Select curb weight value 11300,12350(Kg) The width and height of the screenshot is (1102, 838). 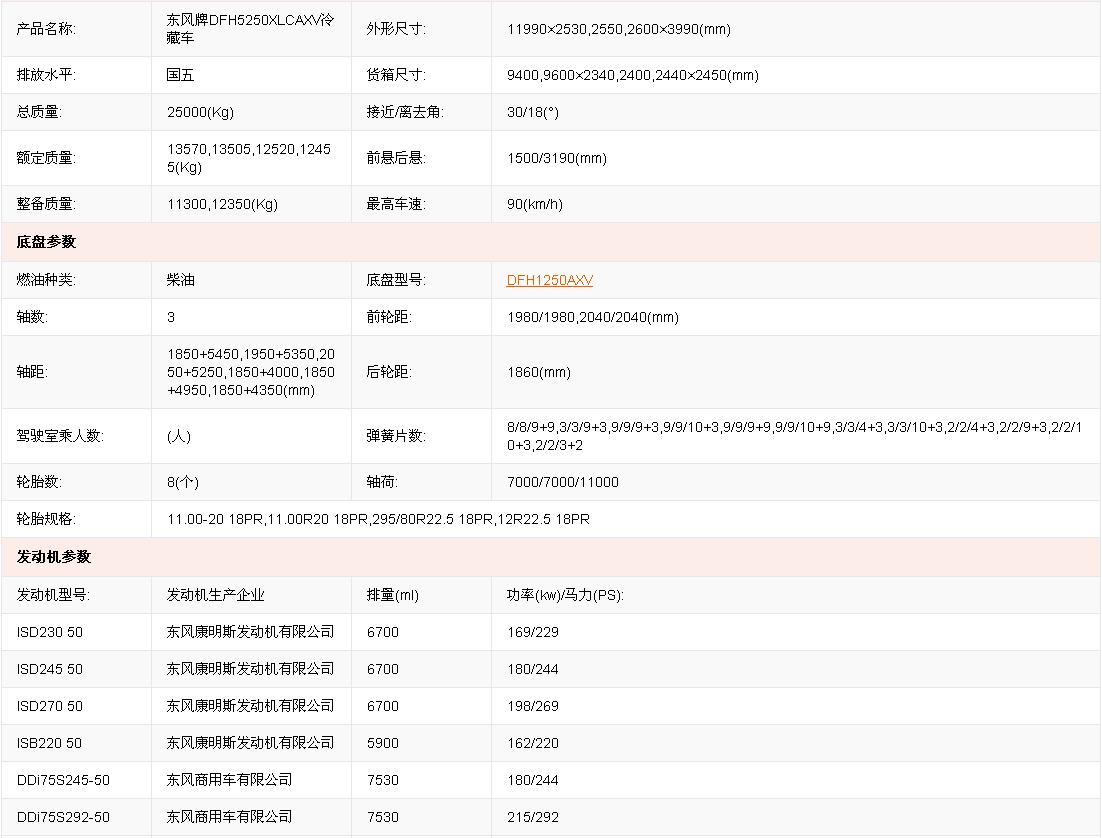point(222,204)
